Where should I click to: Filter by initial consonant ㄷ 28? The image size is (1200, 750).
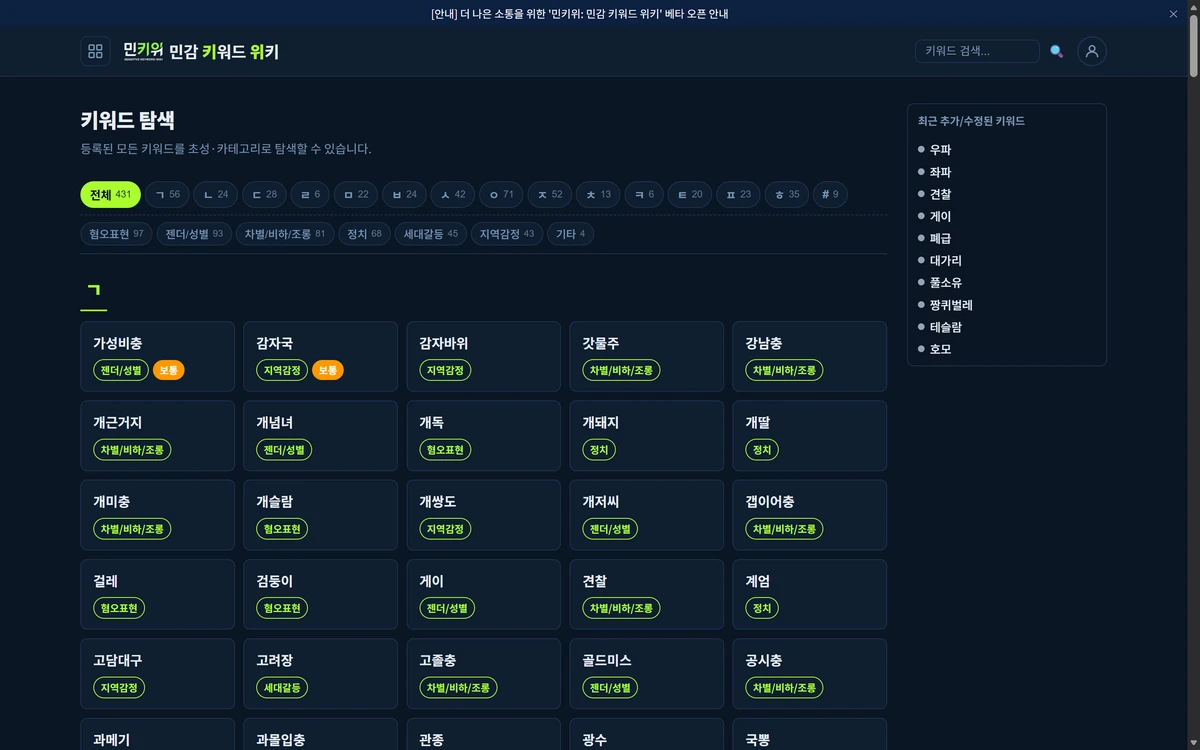point(264,194)
